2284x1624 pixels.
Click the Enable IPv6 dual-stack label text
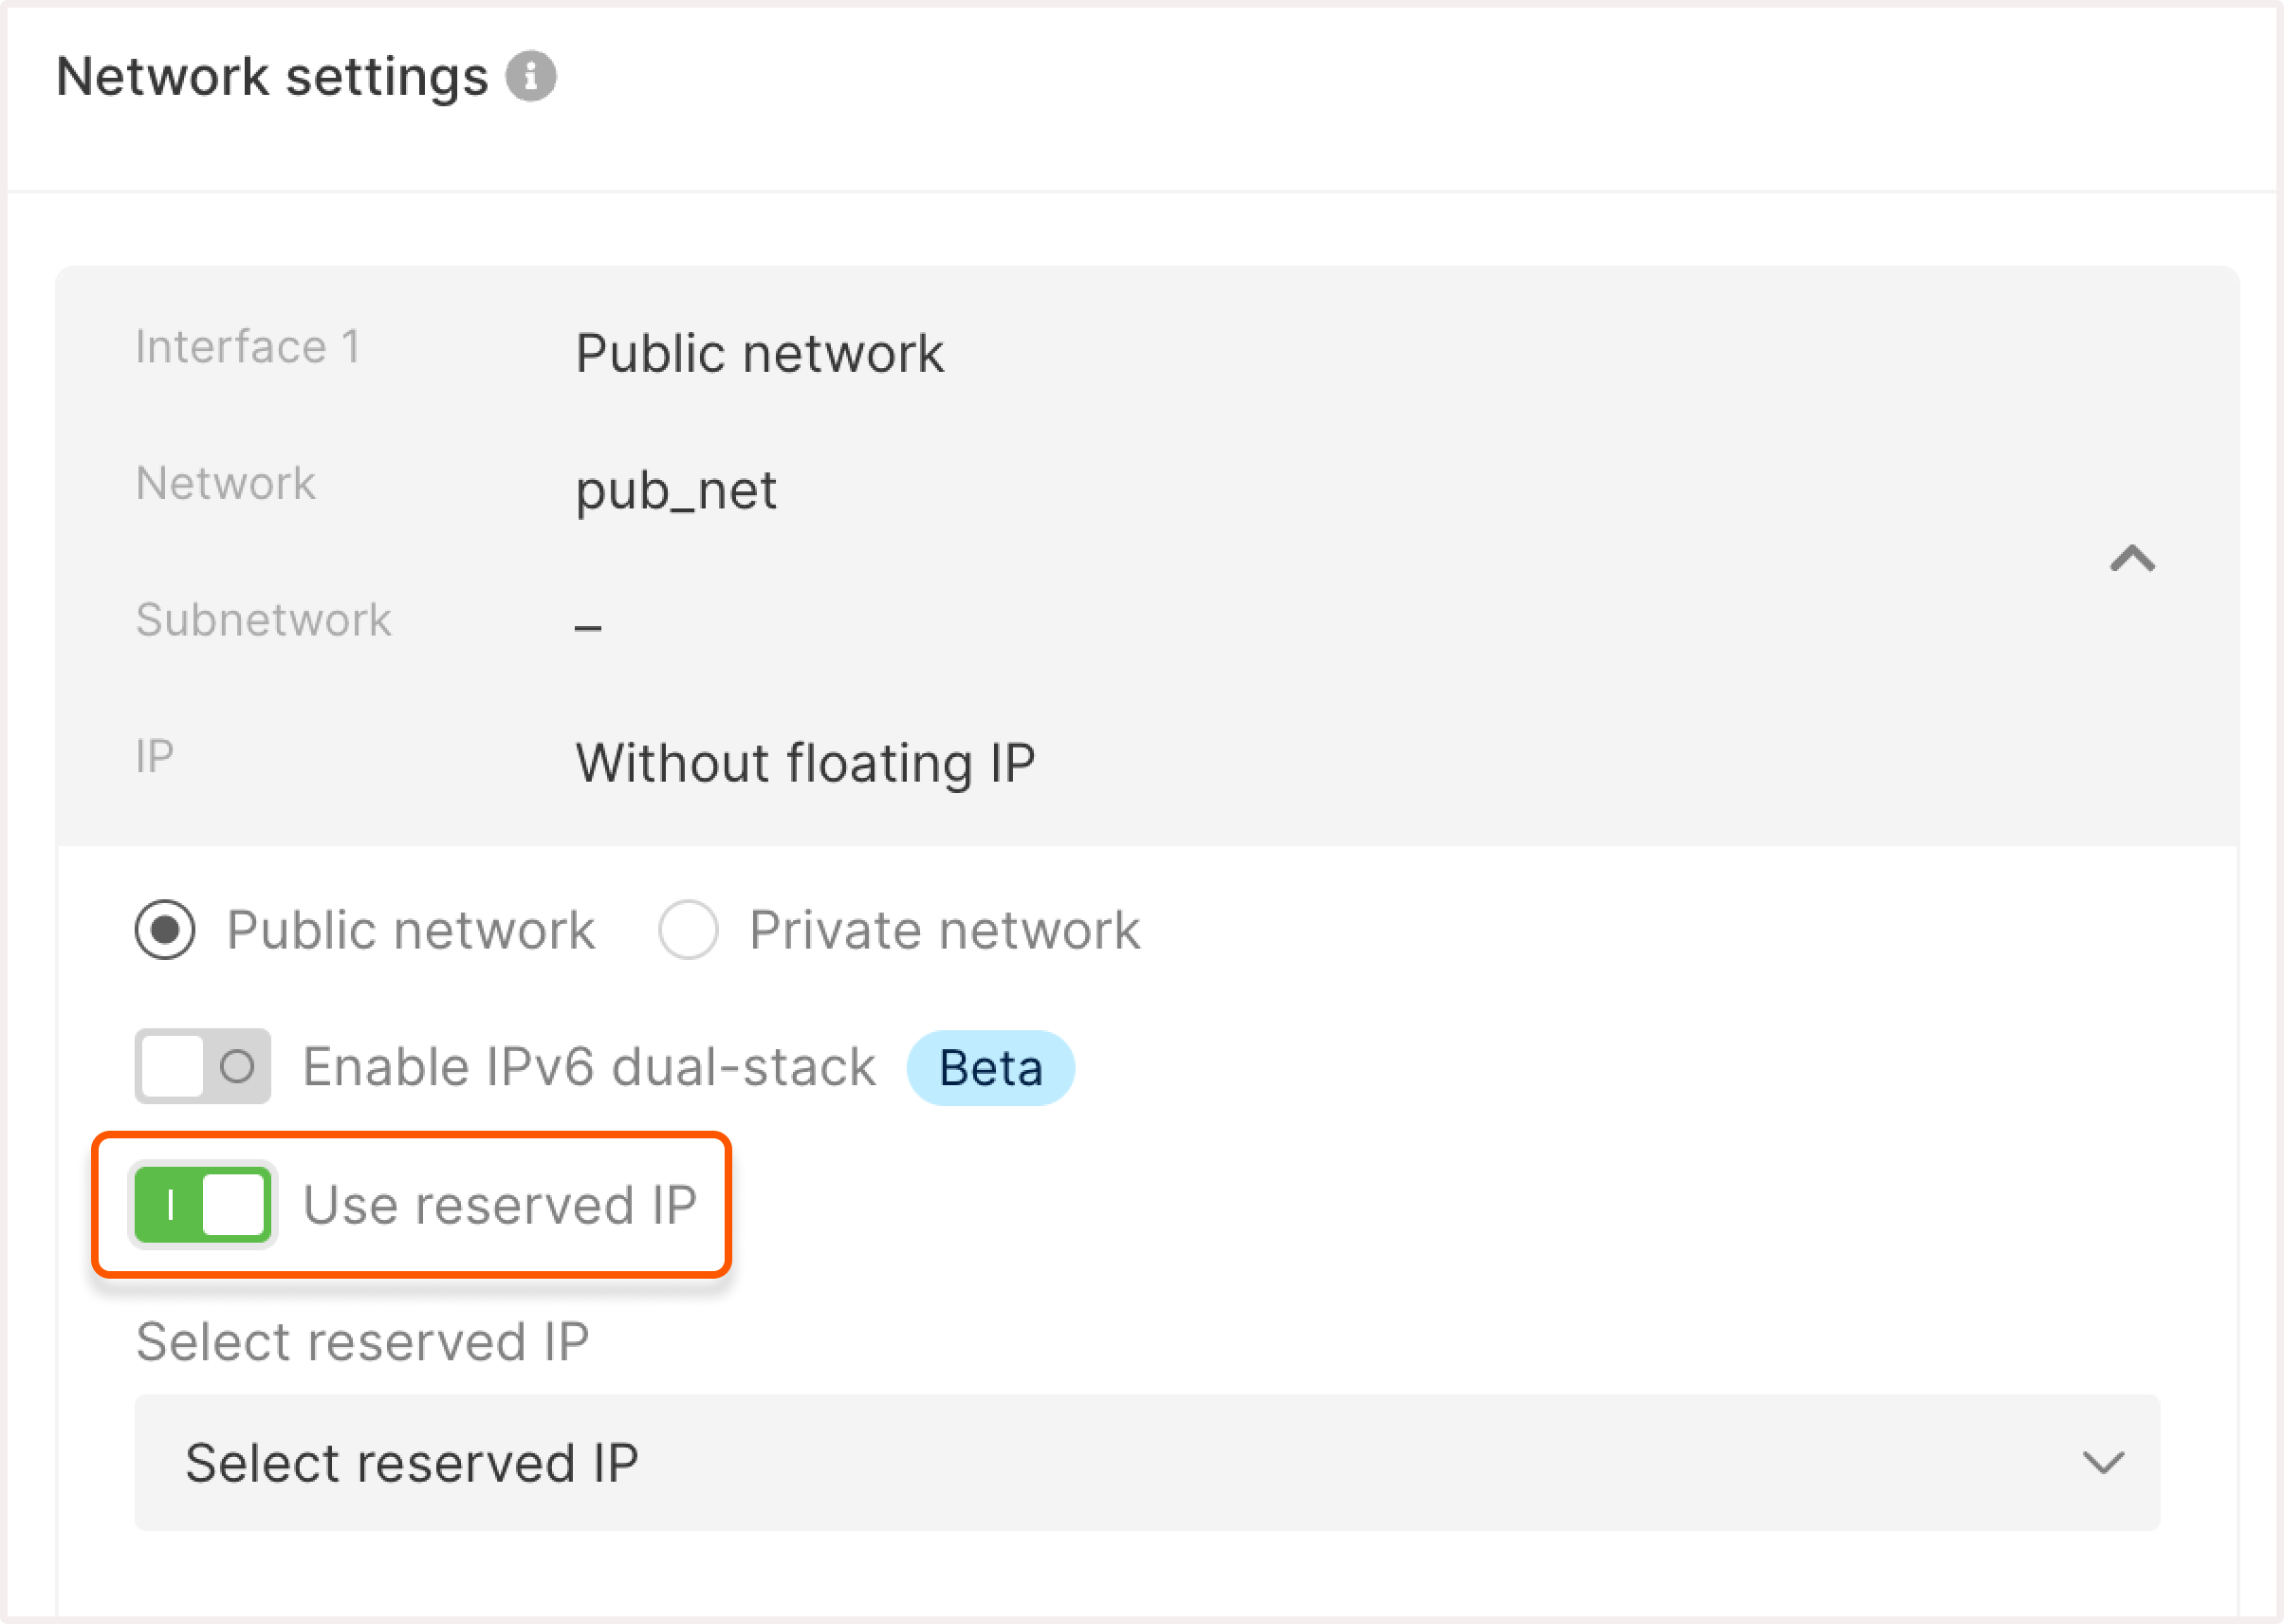point(588,1065)
